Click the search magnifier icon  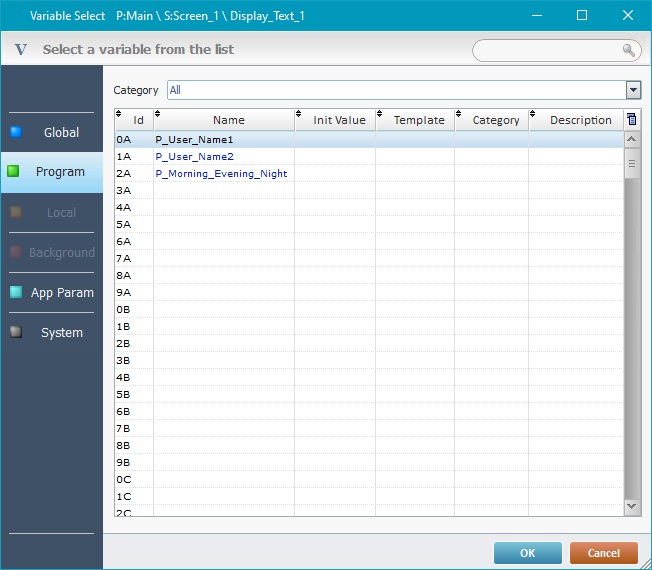point(628,49)
